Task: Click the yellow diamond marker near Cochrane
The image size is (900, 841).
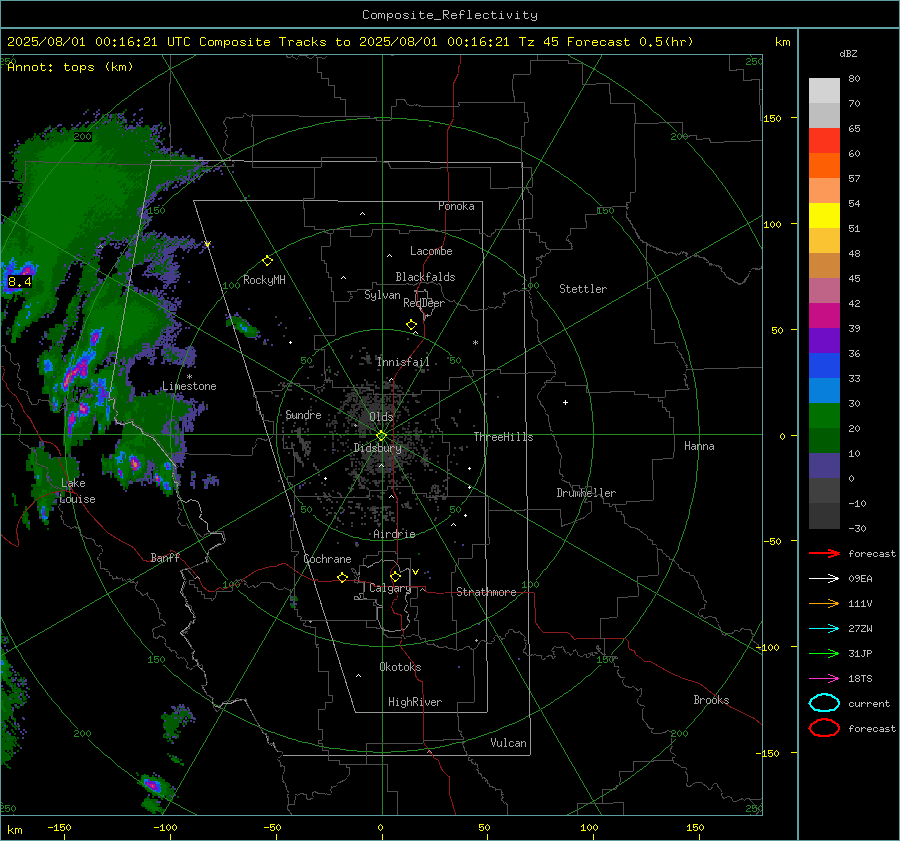Action: pos(342,577)
